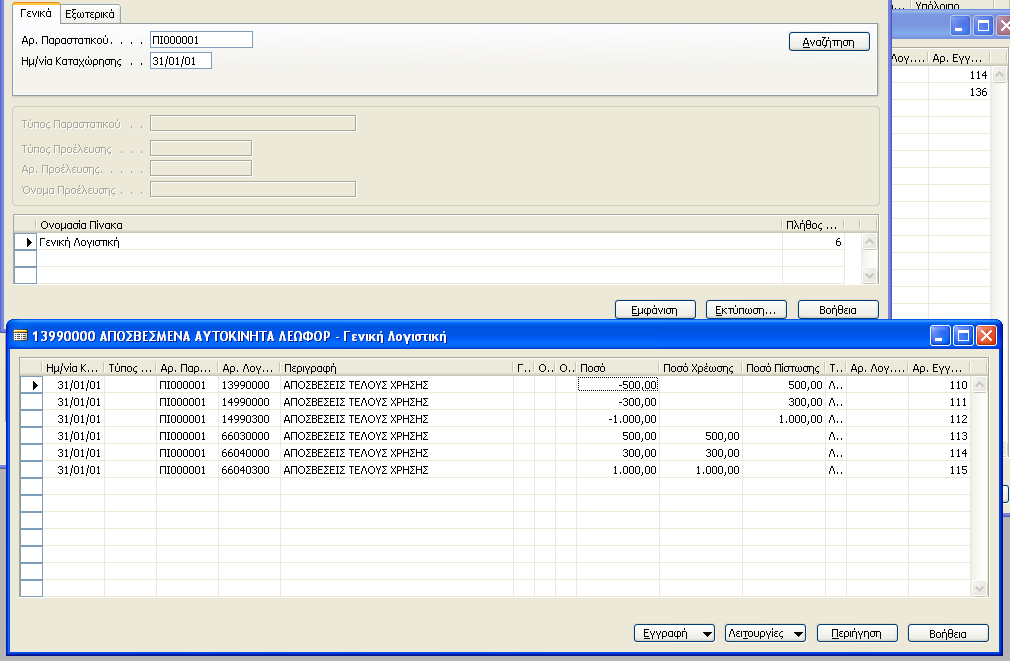Select account number 14990300 cell
Screen dimensions: 1010x661
[x=249, y=419]
